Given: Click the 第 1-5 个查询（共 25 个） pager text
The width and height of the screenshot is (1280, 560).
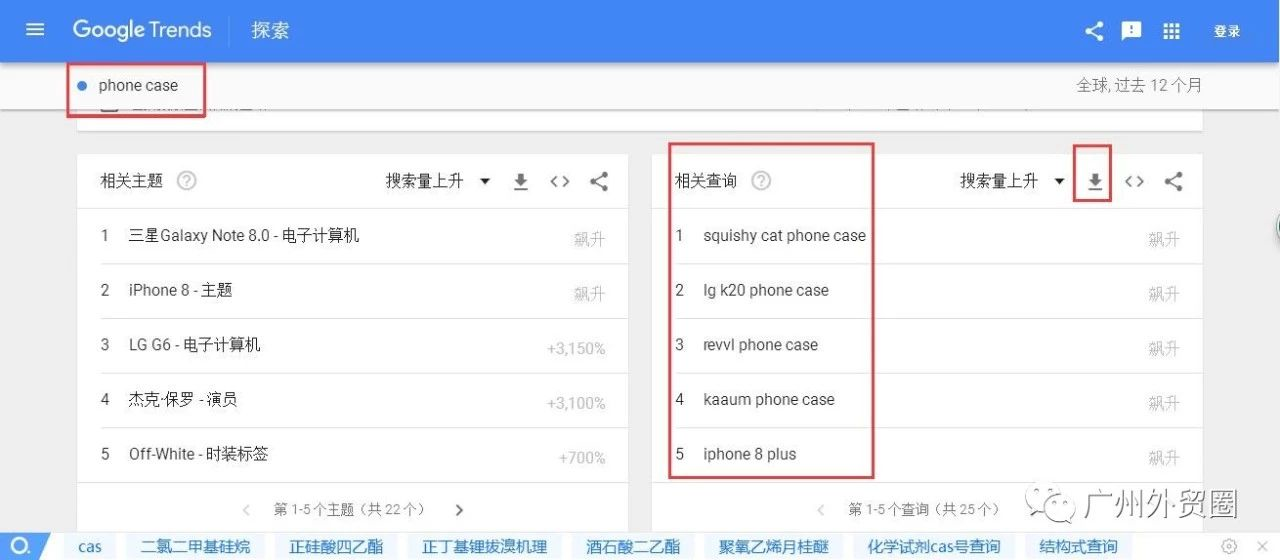Looking at the screenshot, I should pos(924,510).
